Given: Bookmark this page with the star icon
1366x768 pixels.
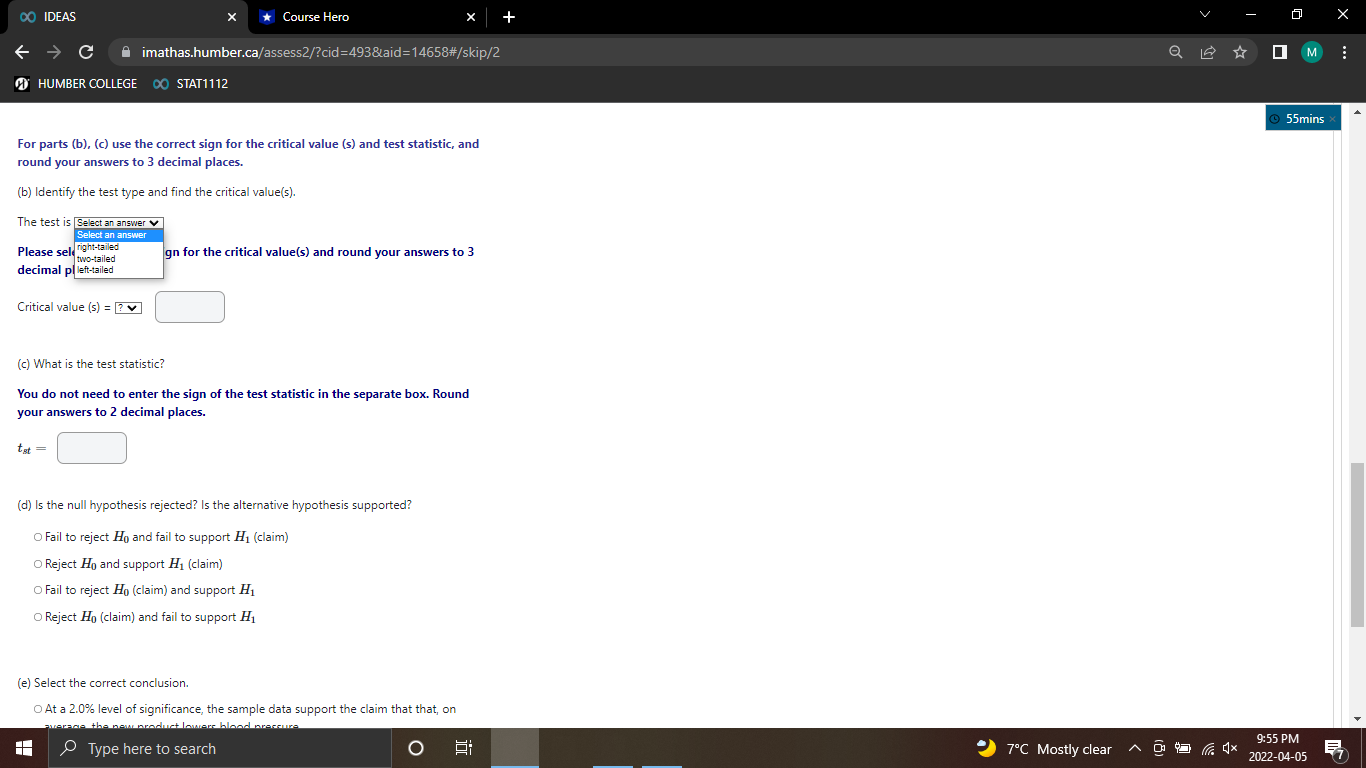Looking at the screenshot, I should [1239, 52].
